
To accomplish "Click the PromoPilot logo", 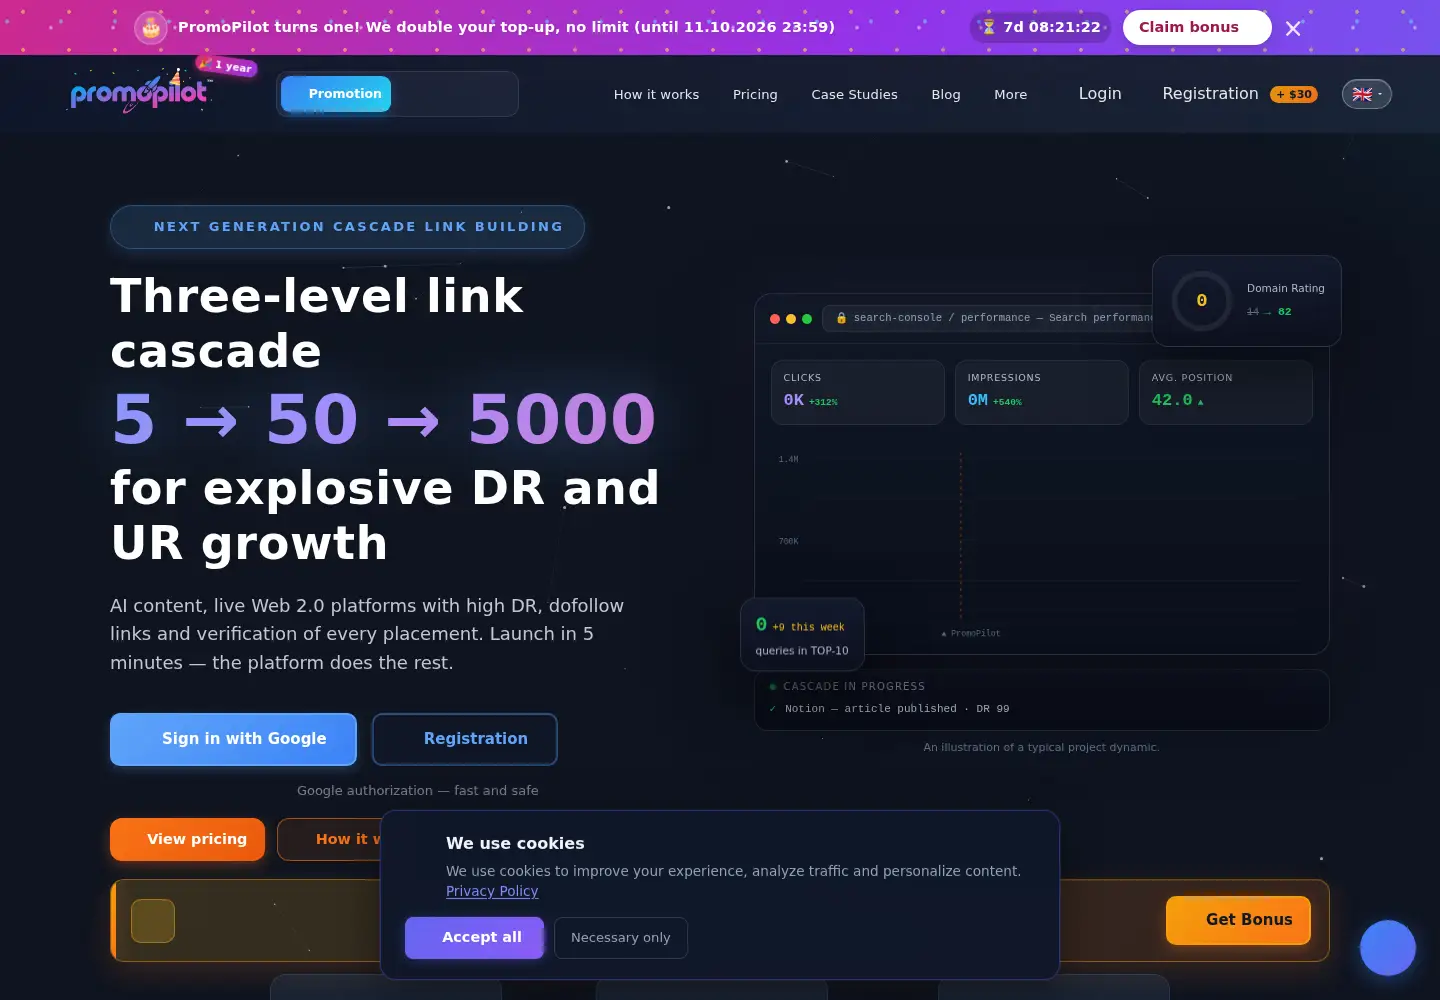I will (x=139, y=94).
